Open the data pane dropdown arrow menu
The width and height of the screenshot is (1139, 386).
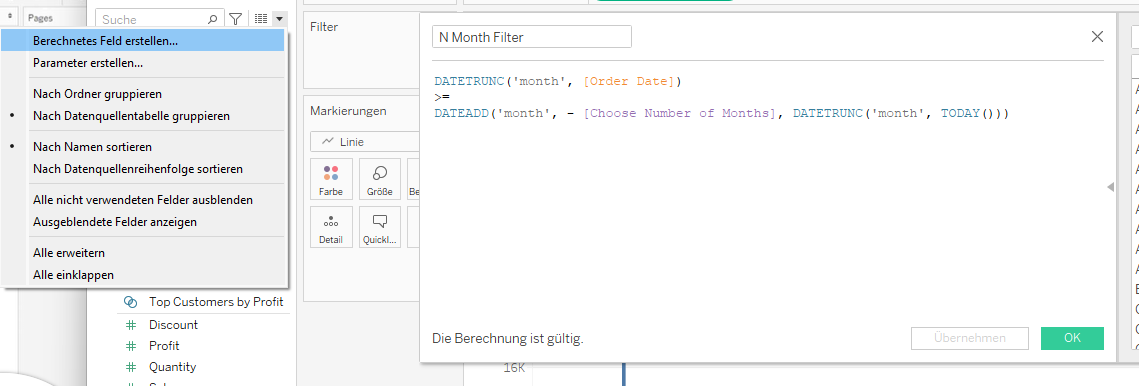pos(279,20)
